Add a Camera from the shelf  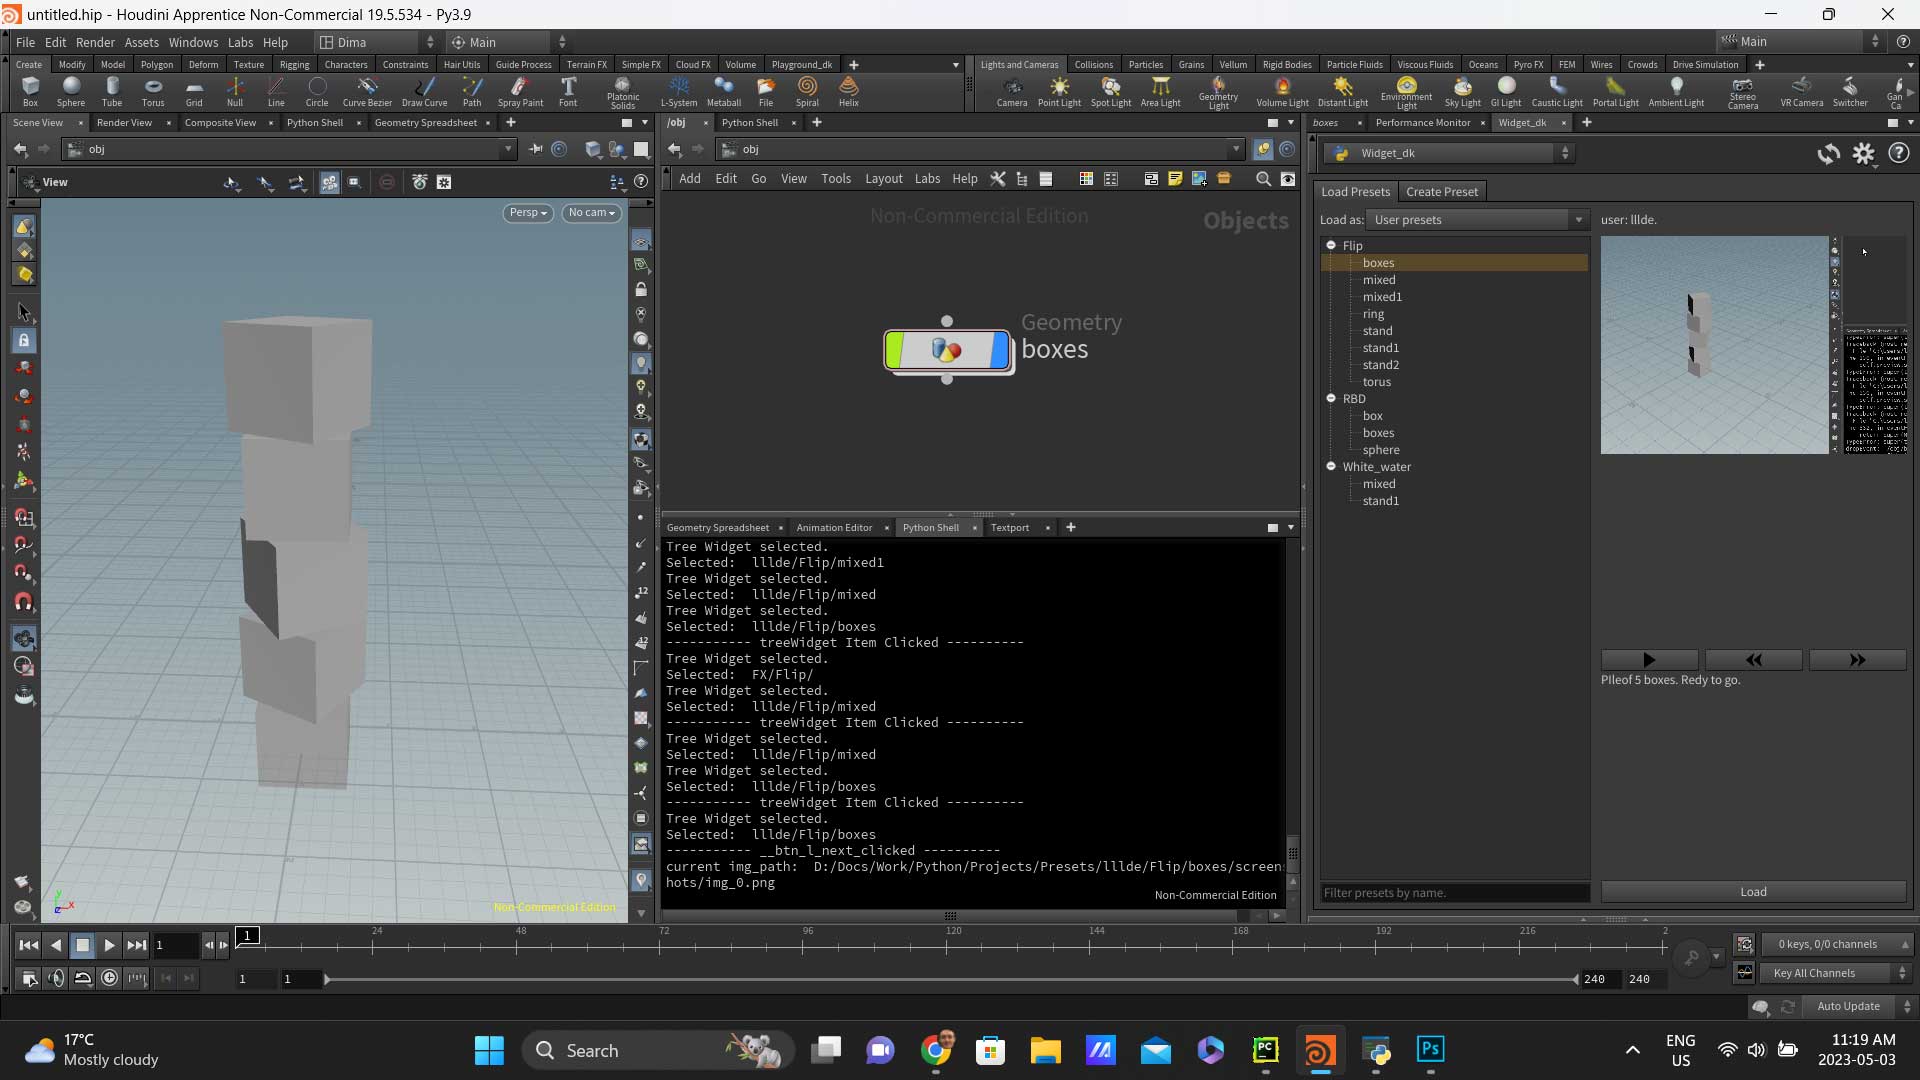pyautogui.click(x=1011, y=91)
